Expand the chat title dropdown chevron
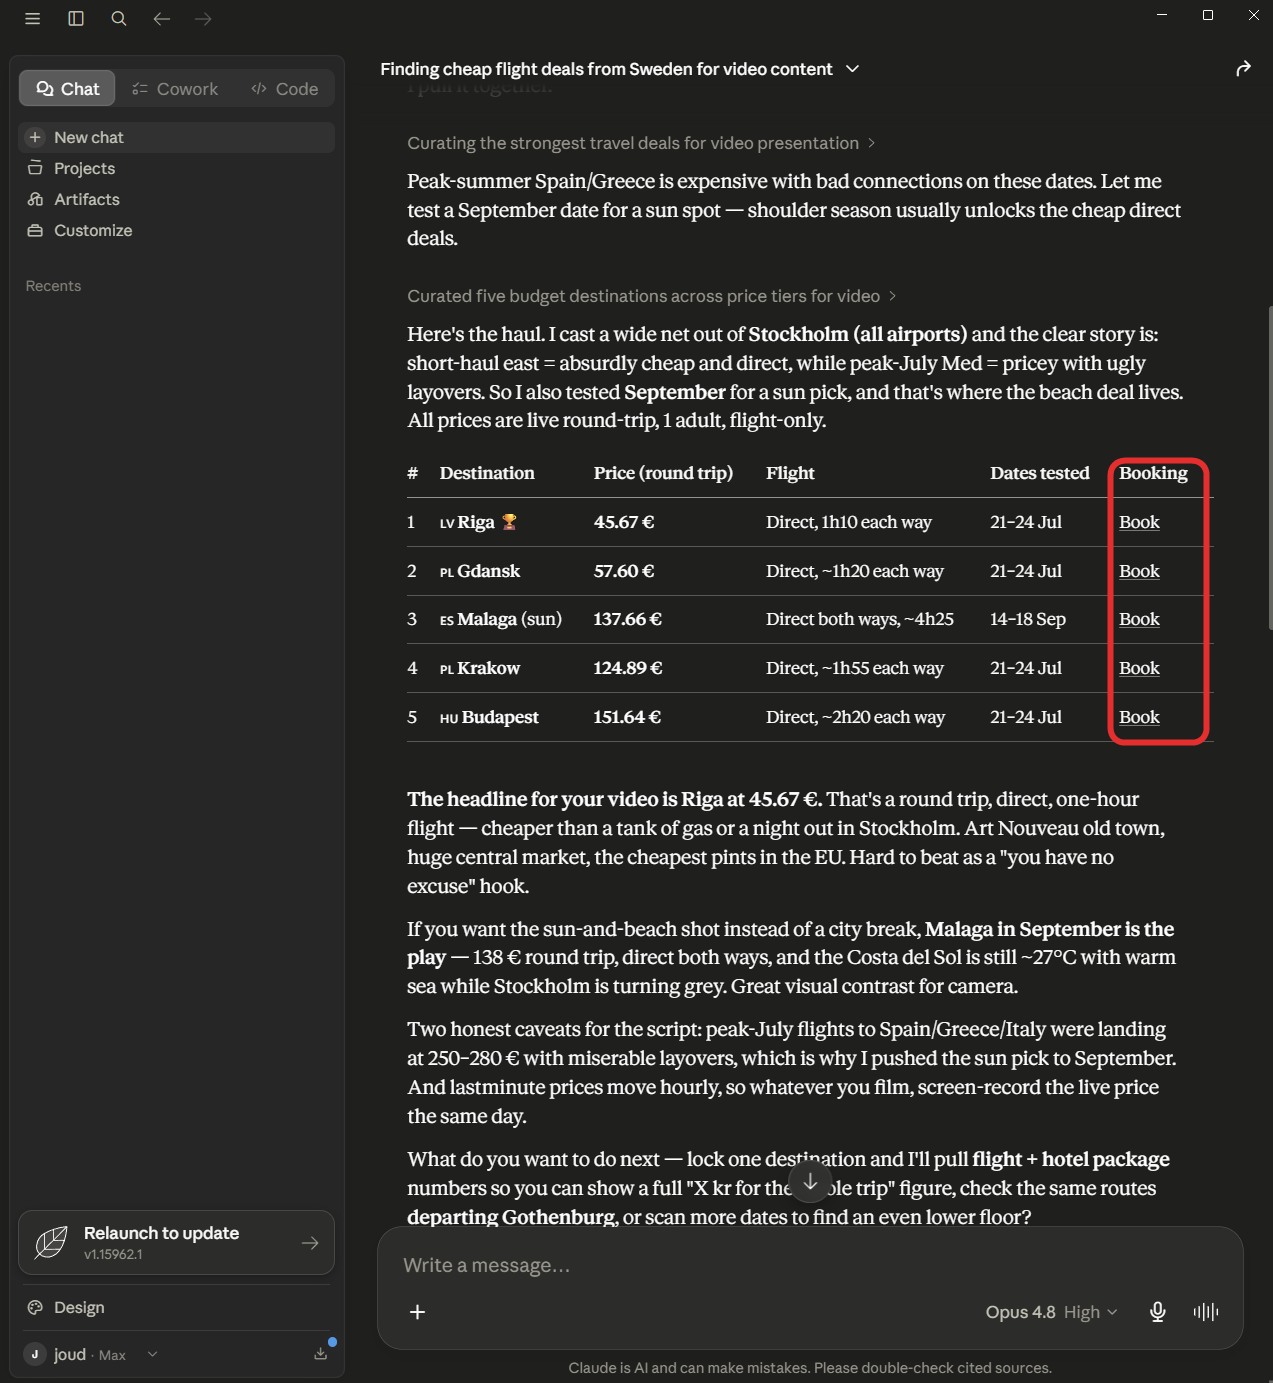1273x1383 pixels. coord(852,69)
